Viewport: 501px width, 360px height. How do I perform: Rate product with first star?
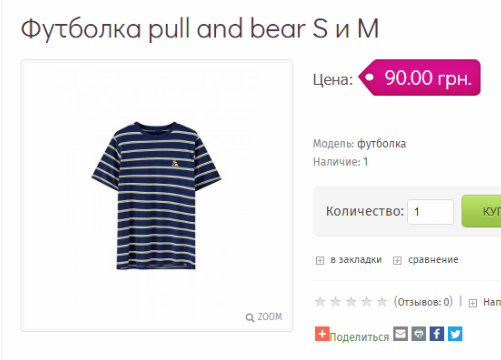click(320, 302)
